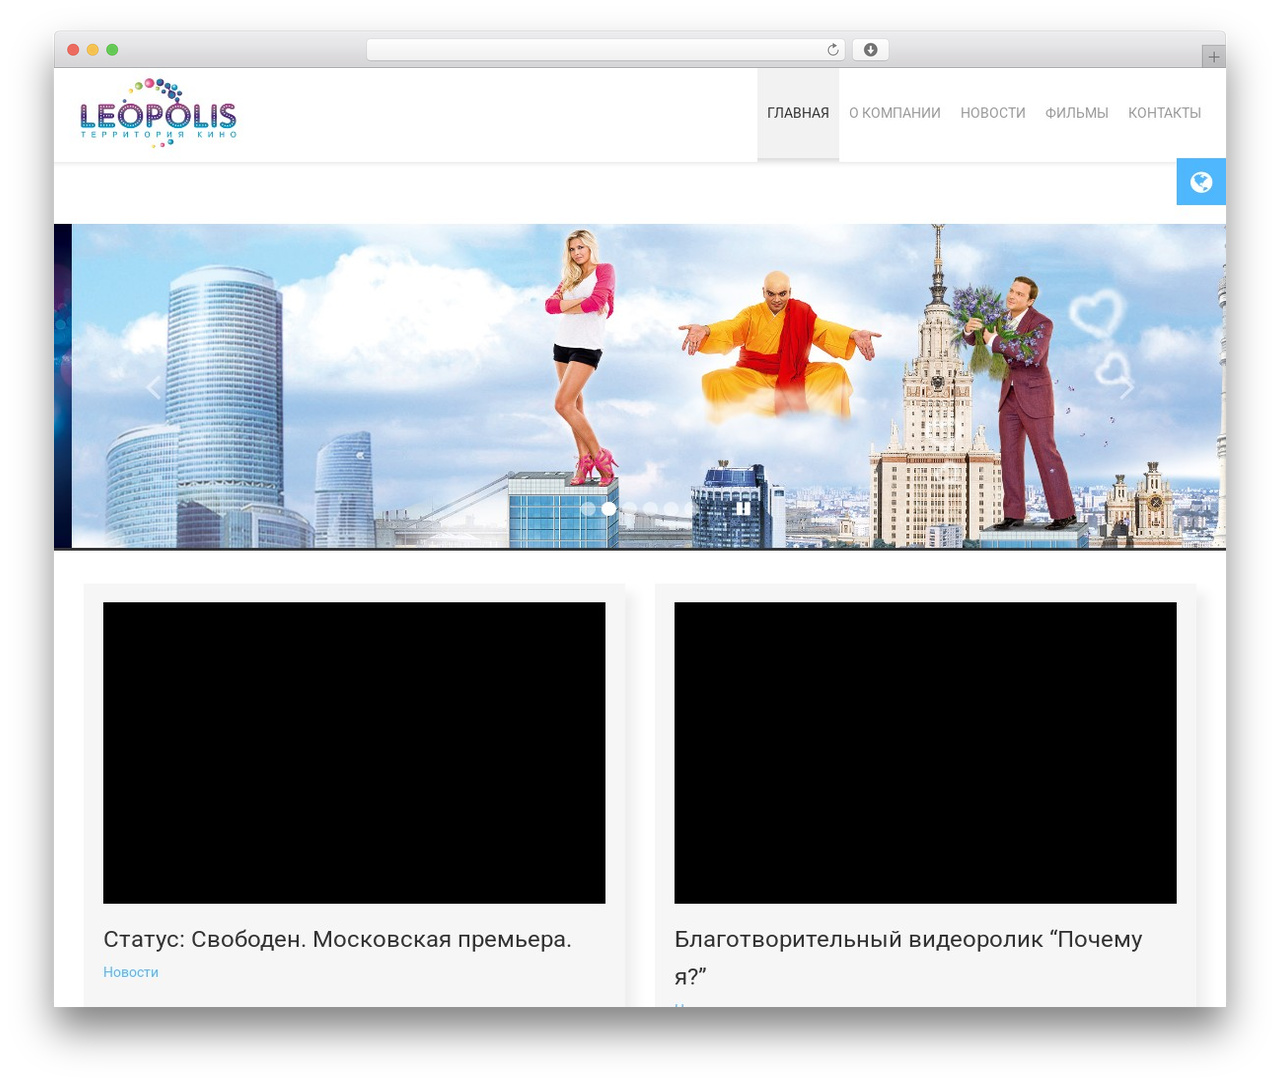Viewport: 1280px width, 1084px height.
Task: Close the browser window
Action: click(x=73, y=50)
